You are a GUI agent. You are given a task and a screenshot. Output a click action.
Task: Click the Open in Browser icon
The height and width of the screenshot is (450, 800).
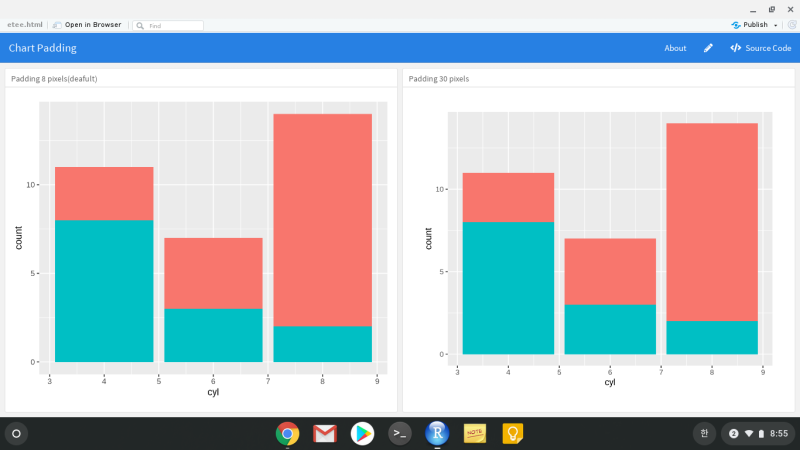[x=57, y=25]
